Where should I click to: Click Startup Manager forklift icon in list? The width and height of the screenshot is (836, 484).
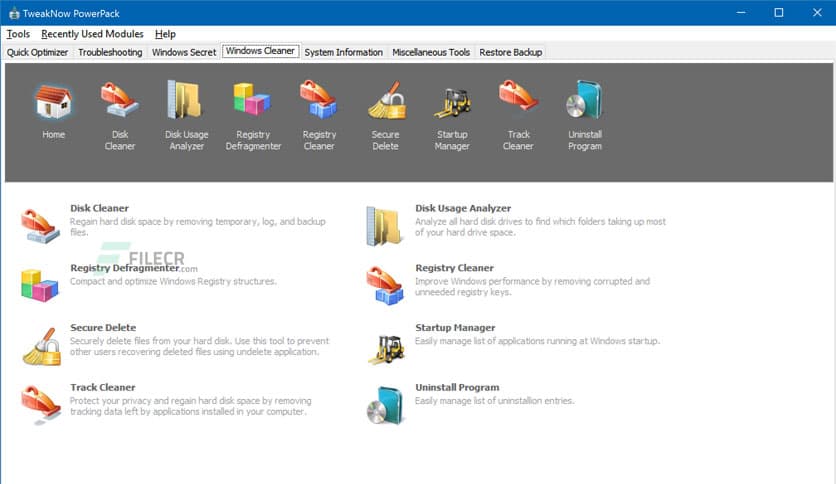click(x=387, y=349)
